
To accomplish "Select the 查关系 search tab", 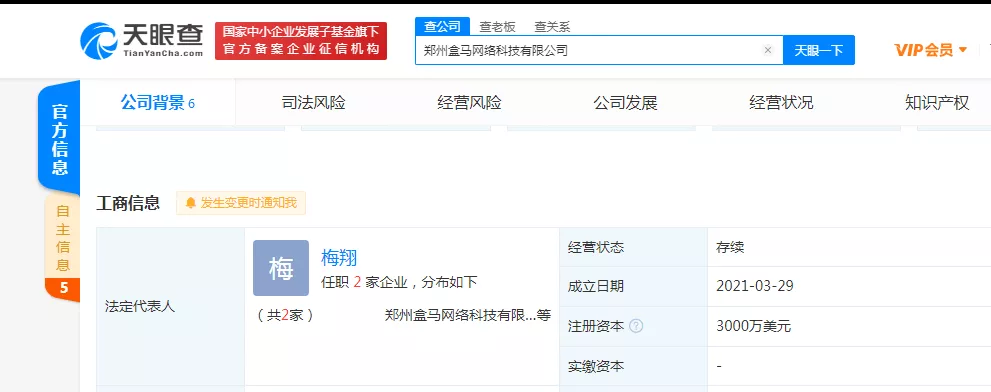I will pyautogui.click(x=552, y=27).
